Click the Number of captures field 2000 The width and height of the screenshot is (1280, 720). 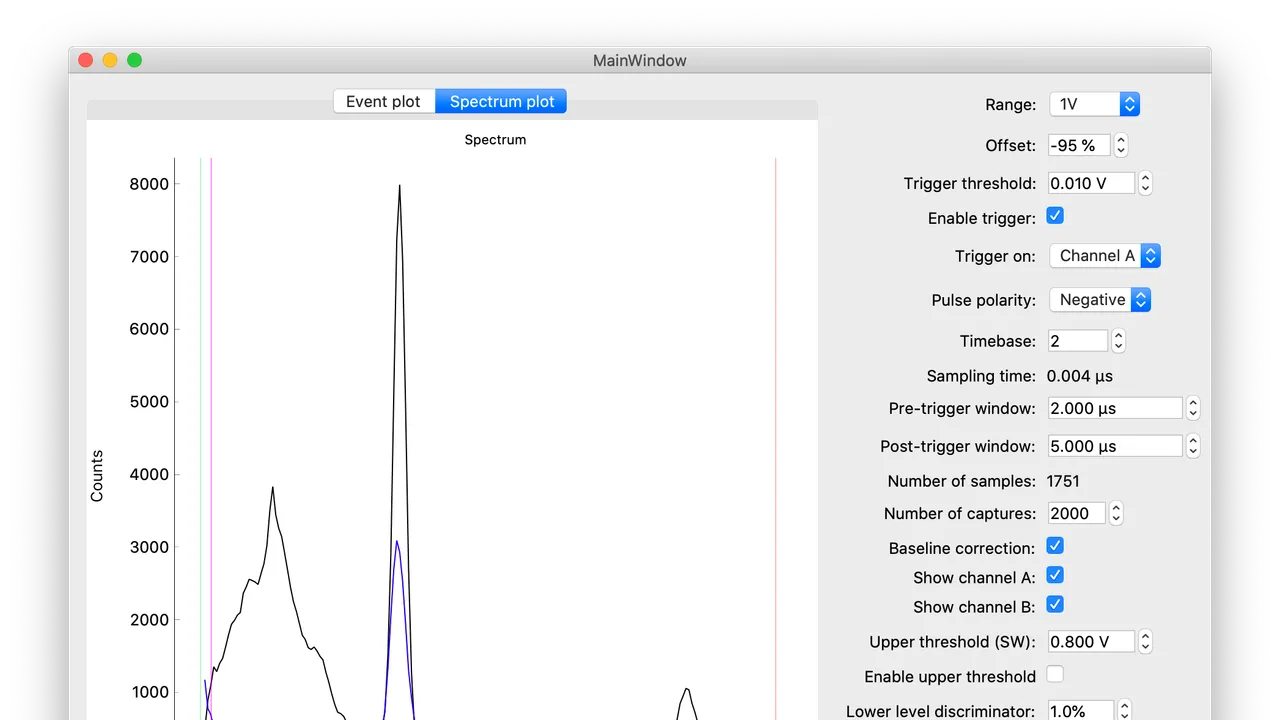1077,513
